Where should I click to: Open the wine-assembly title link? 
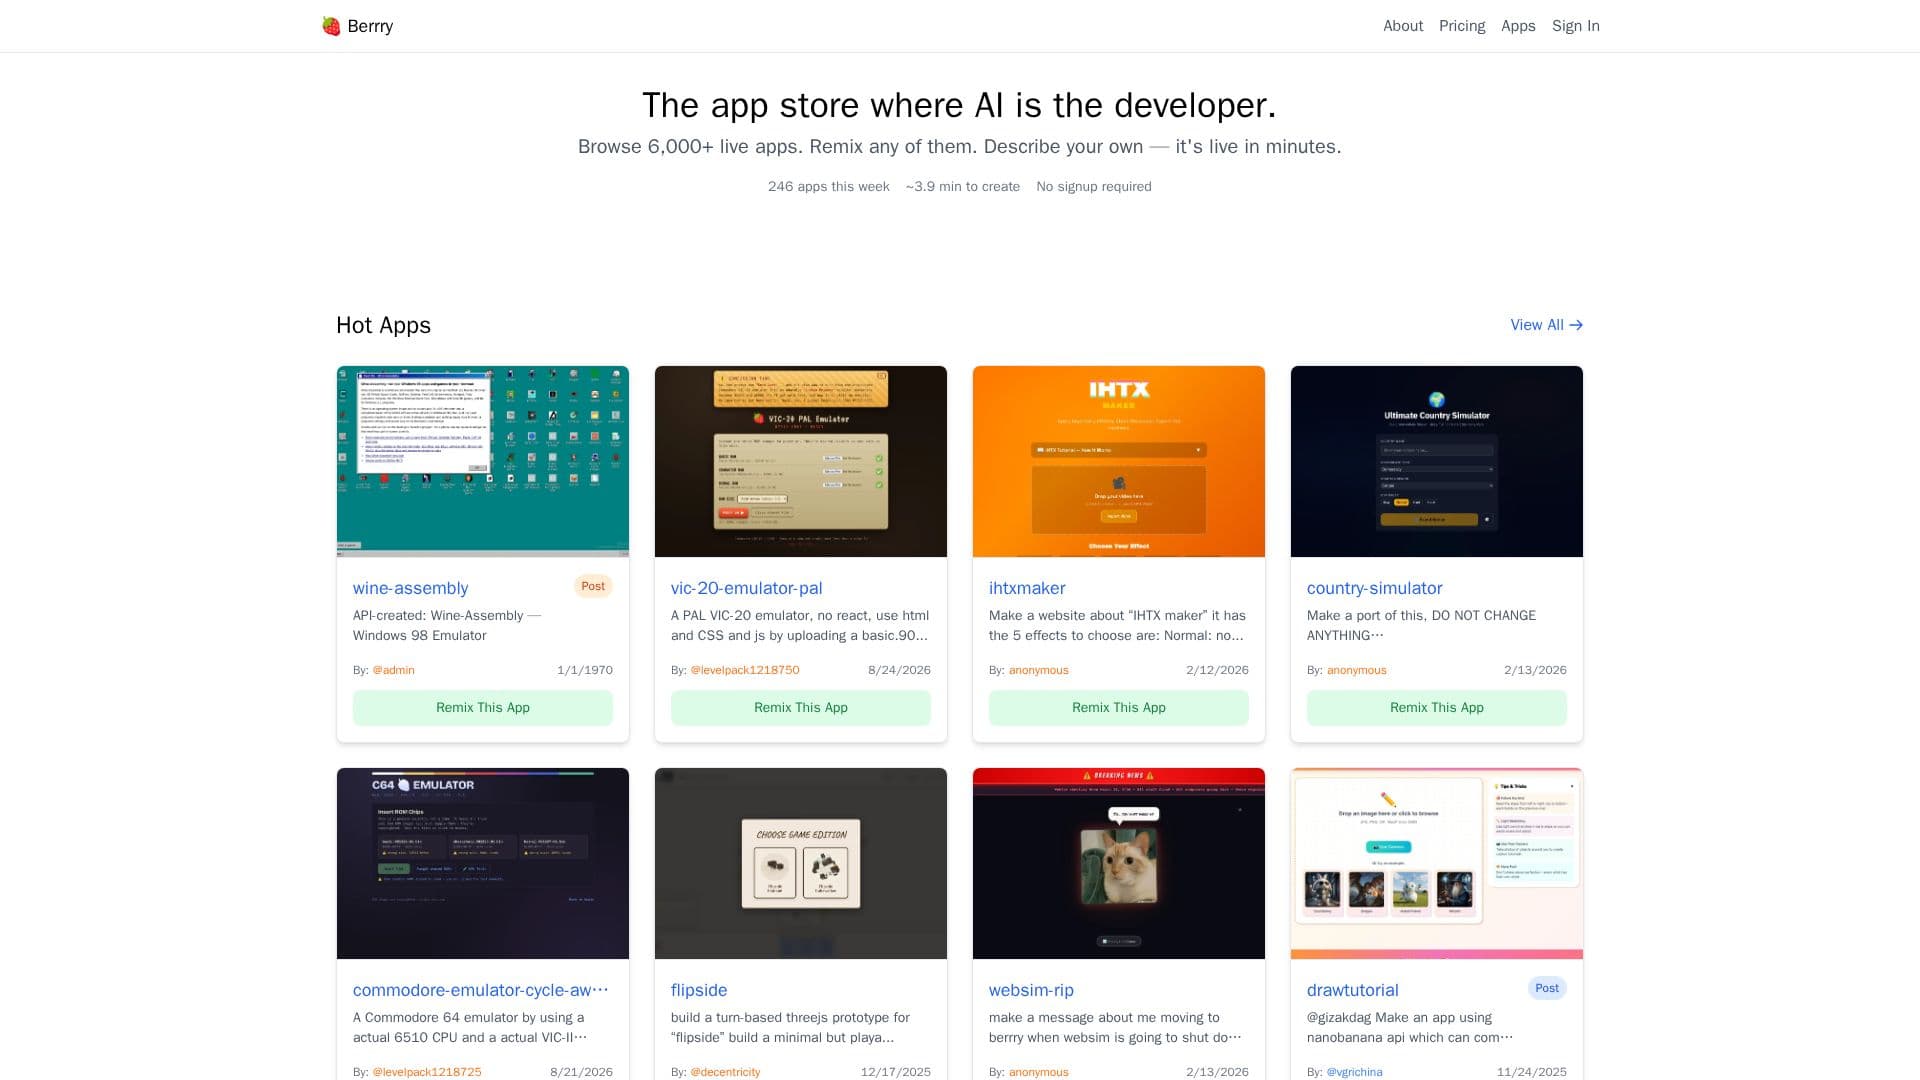[x=410, y=588]
